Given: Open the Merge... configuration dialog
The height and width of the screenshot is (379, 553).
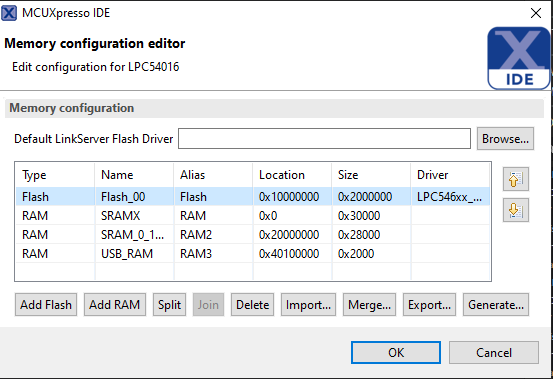Looking at the screenshot, I should point(369,305).
